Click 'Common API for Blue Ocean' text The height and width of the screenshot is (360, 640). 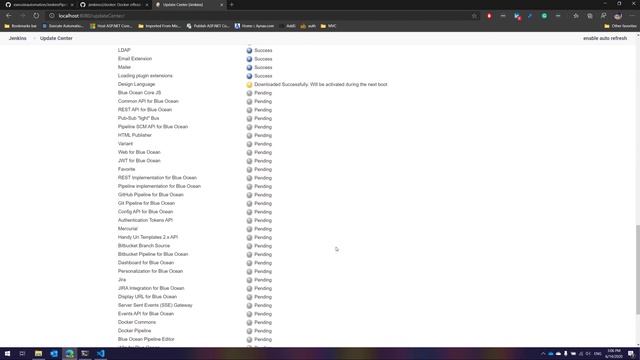click(x=148, y=101)
